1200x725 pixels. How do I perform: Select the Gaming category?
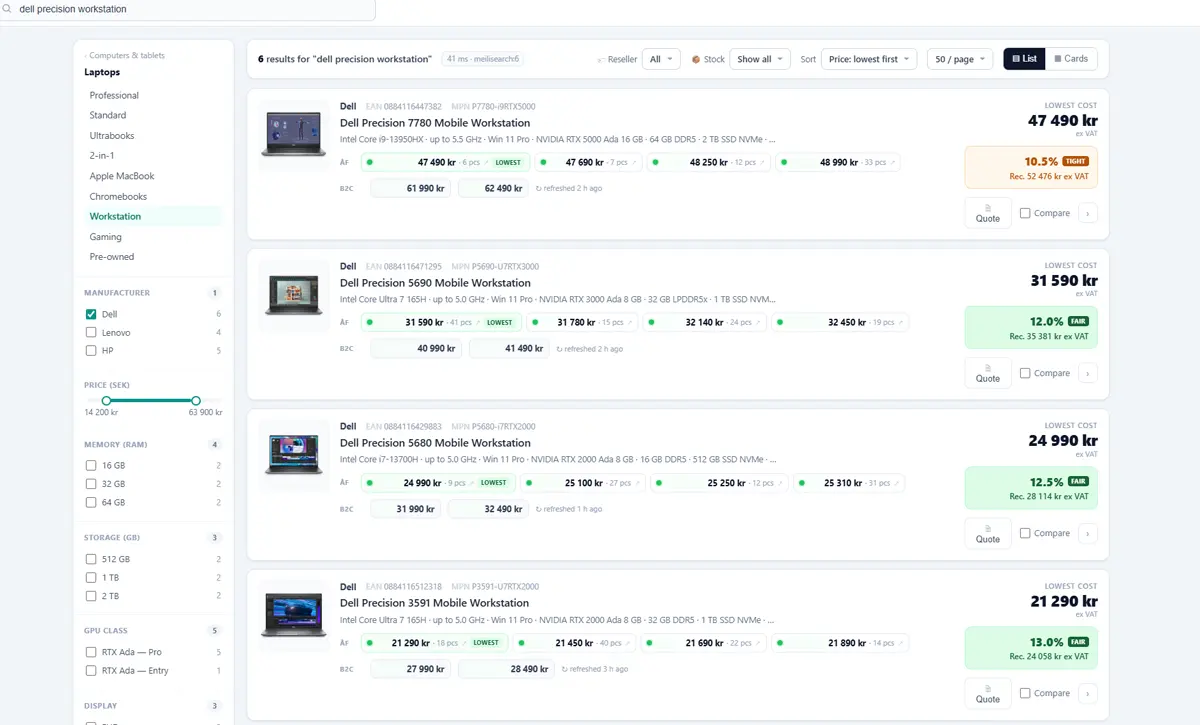point(106,237)
